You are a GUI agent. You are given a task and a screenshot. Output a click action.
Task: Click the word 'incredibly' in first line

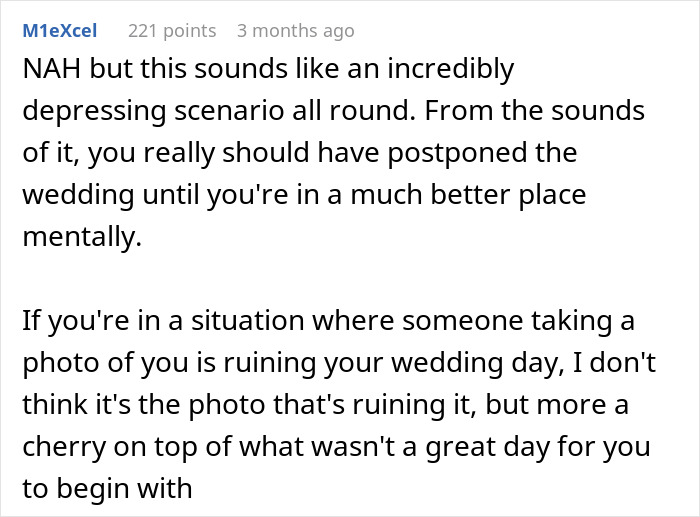450,70
